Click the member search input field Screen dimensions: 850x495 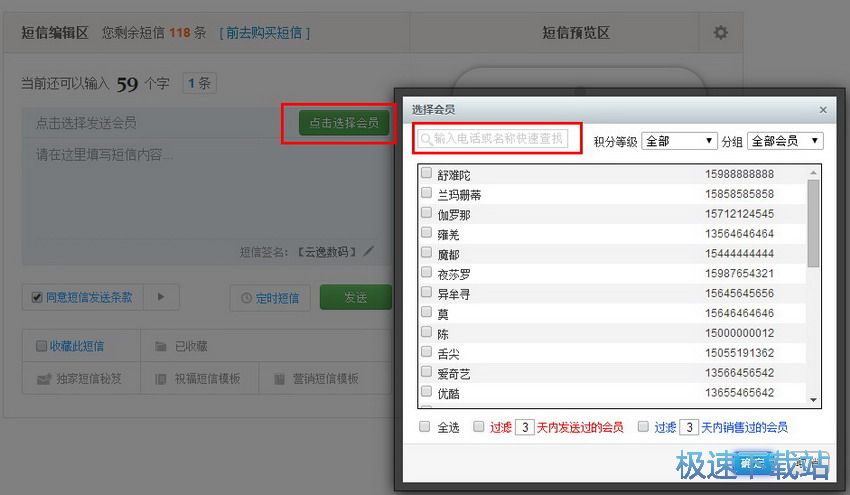(492, 139)
